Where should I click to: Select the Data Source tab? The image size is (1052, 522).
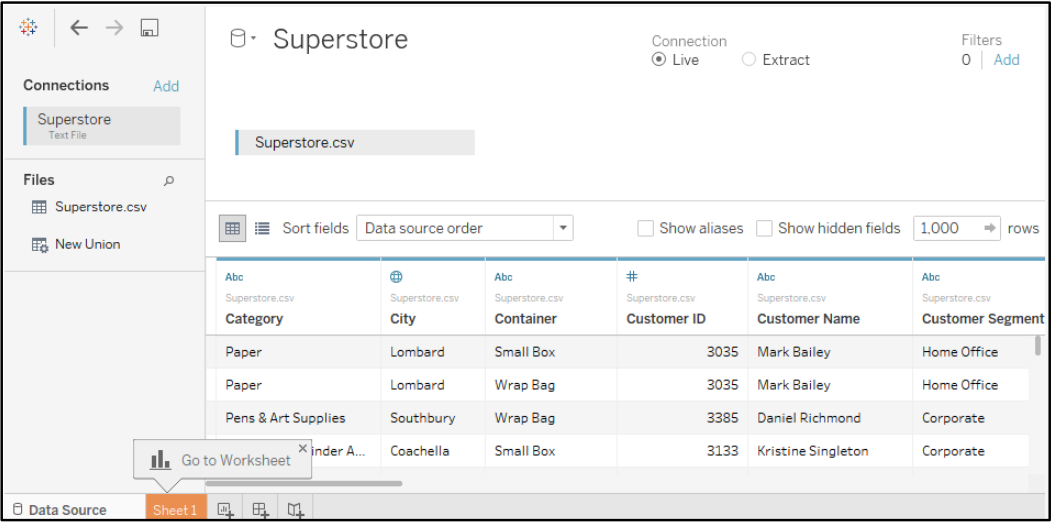(x=60, y=510)
